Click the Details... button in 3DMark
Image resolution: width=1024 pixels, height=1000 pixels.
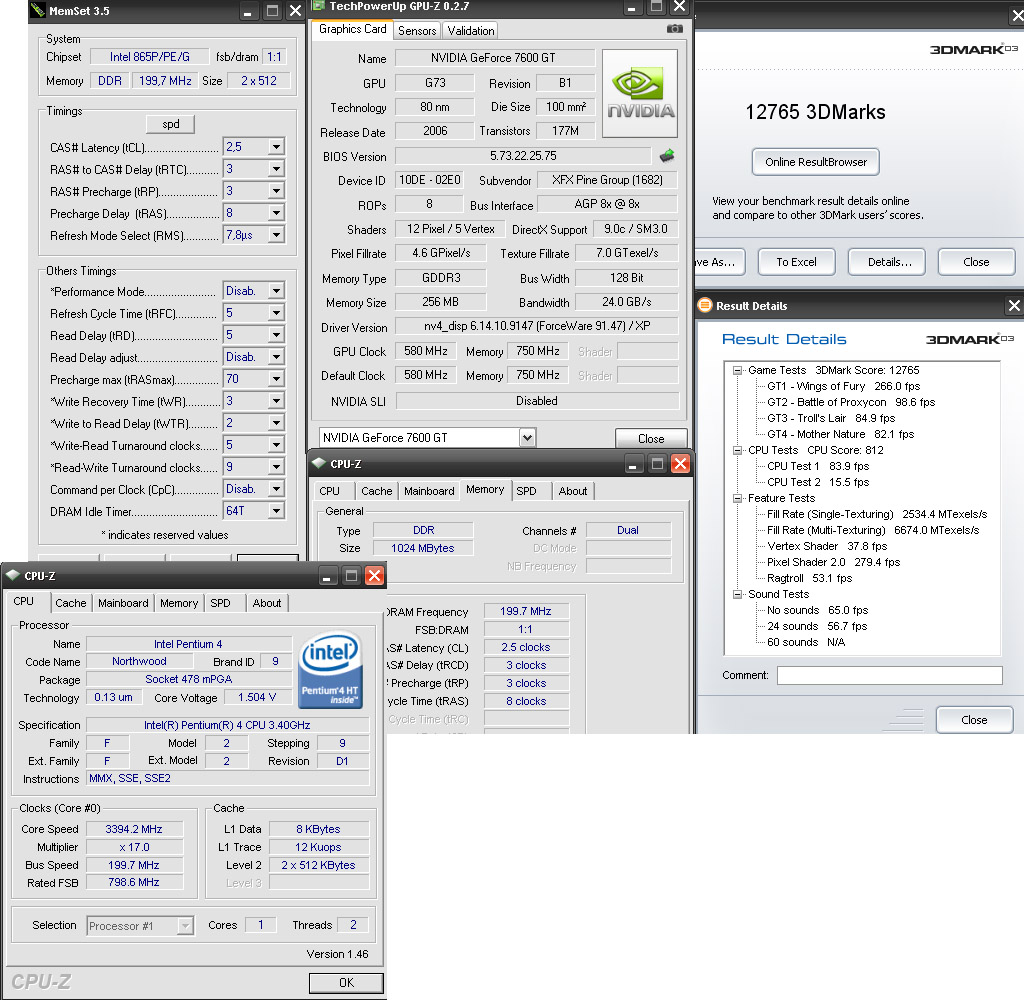pos(887,262)
